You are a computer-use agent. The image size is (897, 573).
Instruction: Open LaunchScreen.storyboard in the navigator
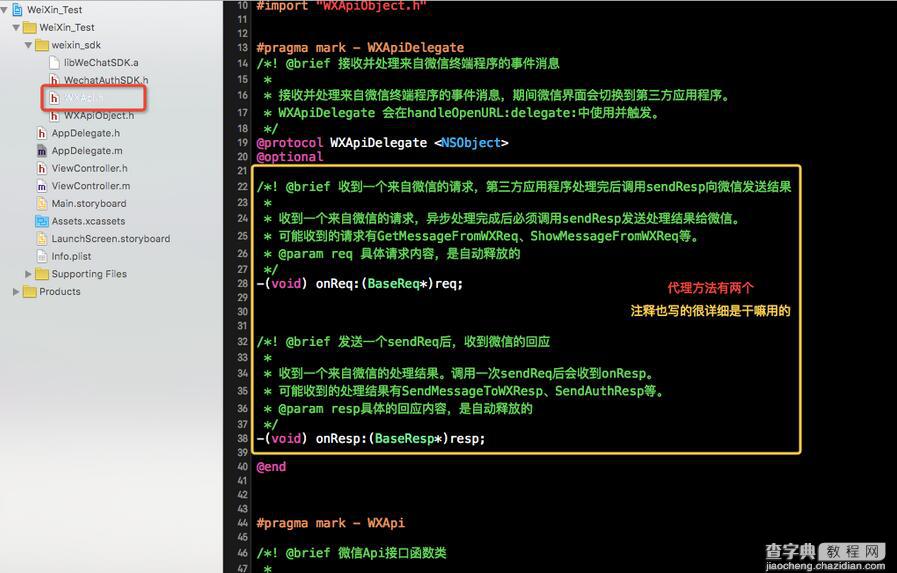[111, 239]
